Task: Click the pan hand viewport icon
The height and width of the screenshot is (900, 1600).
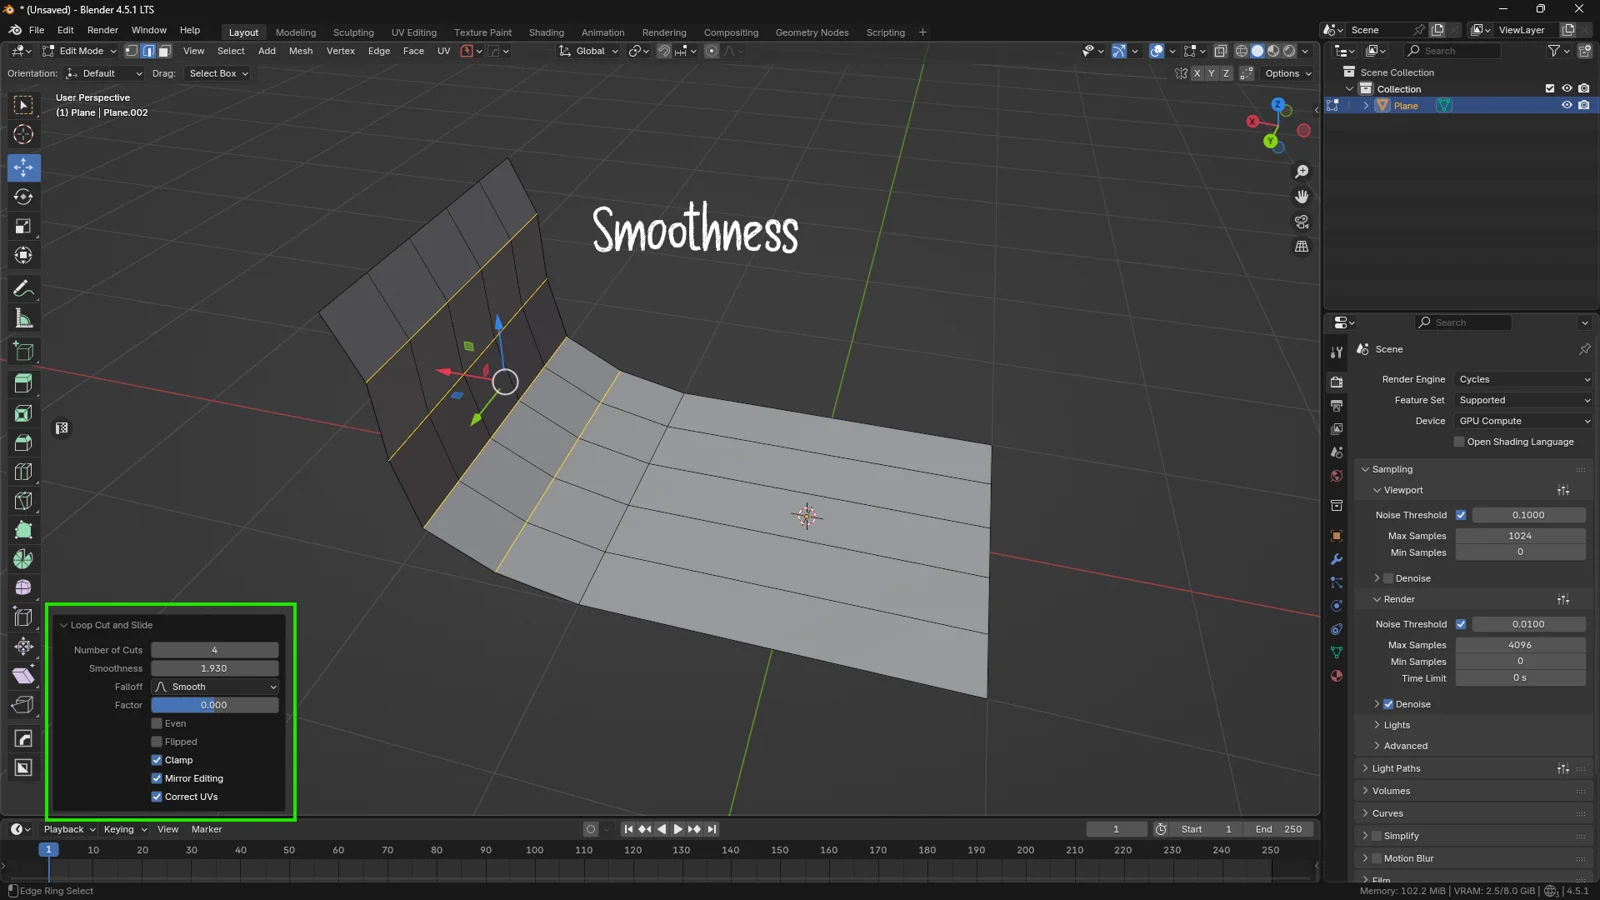Action: [1301, 197]
